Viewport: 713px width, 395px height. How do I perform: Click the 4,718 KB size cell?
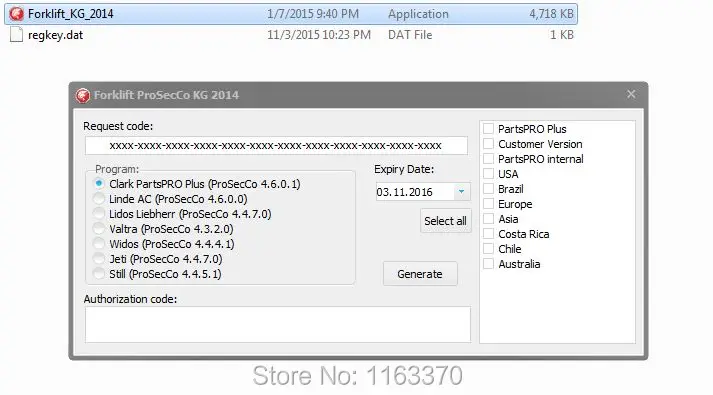(x=551, y=14)
